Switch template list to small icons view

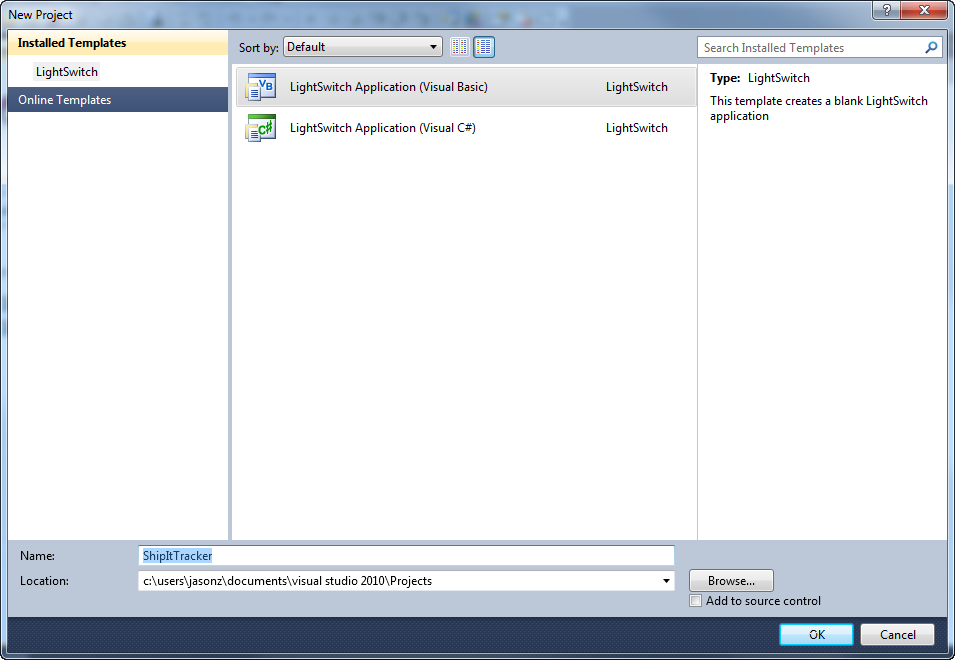(x=459, y=46)
